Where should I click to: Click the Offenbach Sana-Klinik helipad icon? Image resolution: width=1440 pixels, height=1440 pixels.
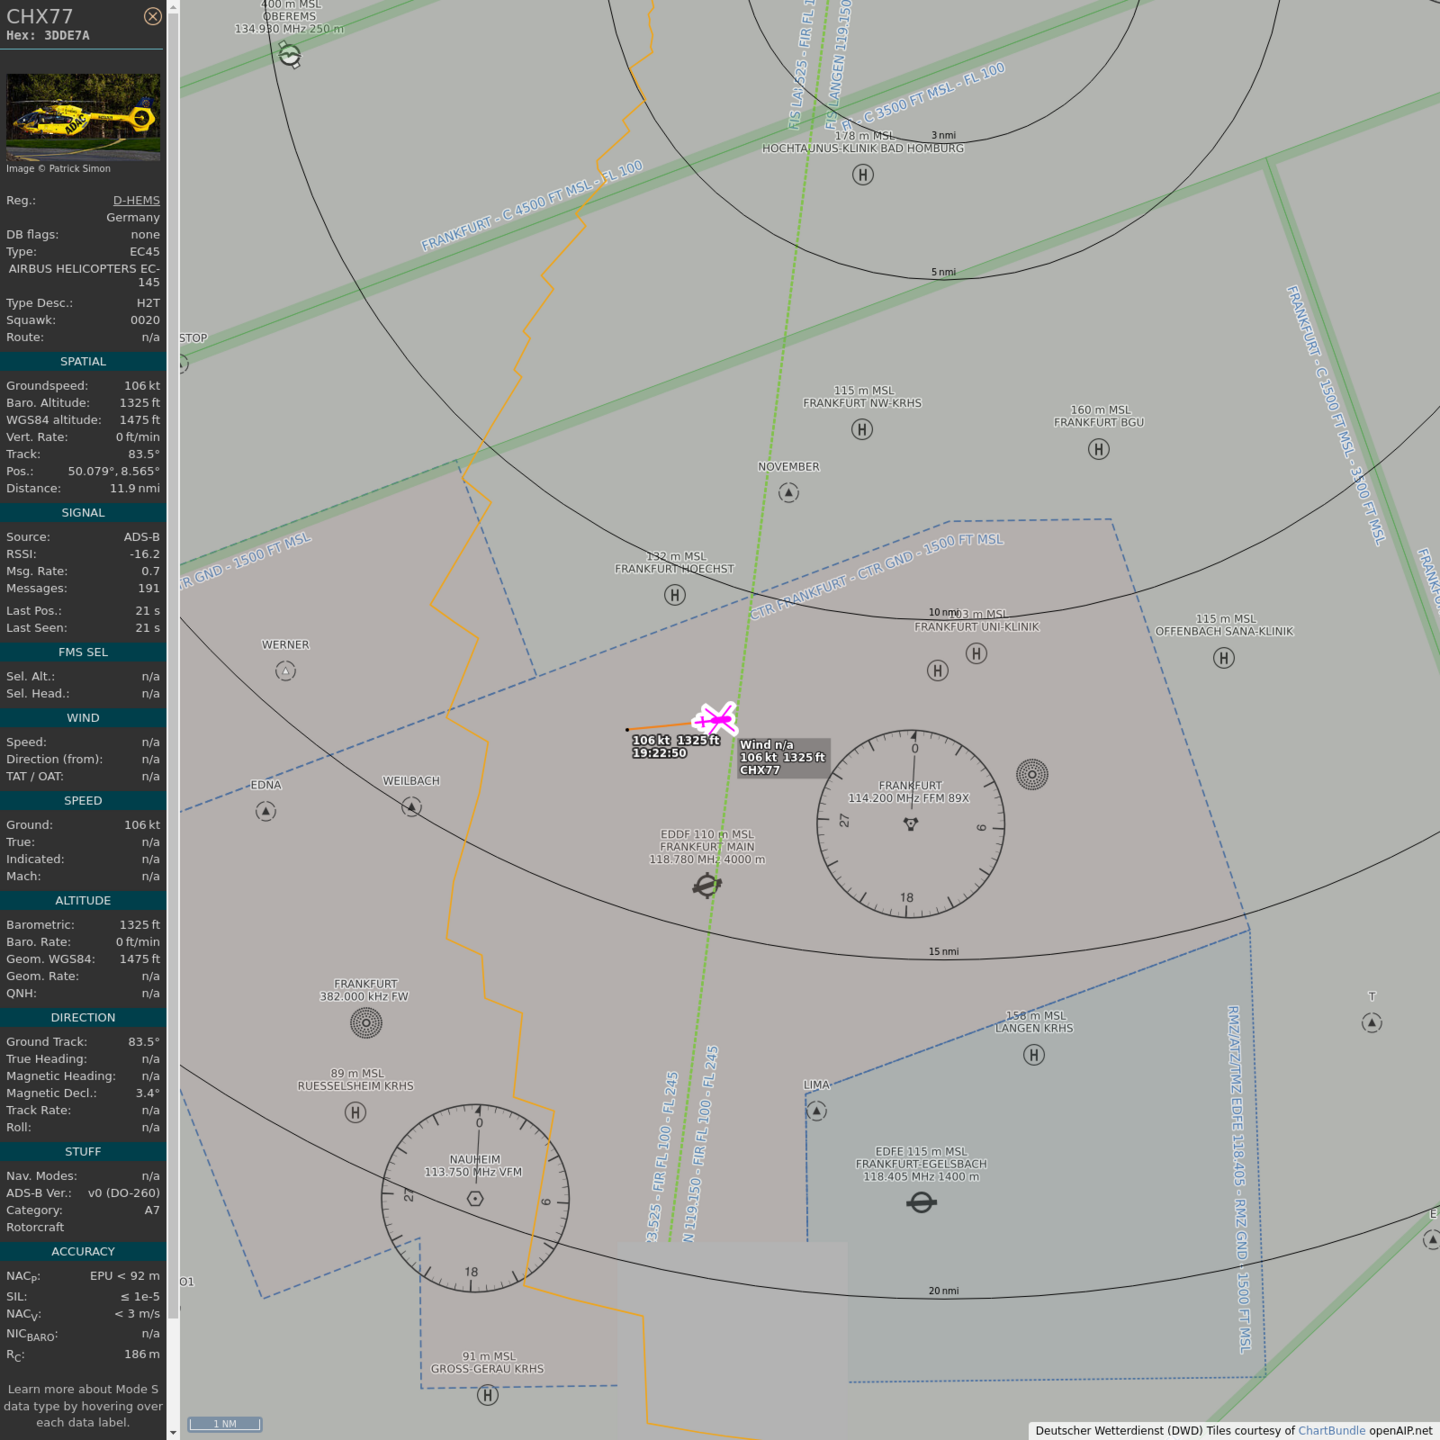(1223, 658)
